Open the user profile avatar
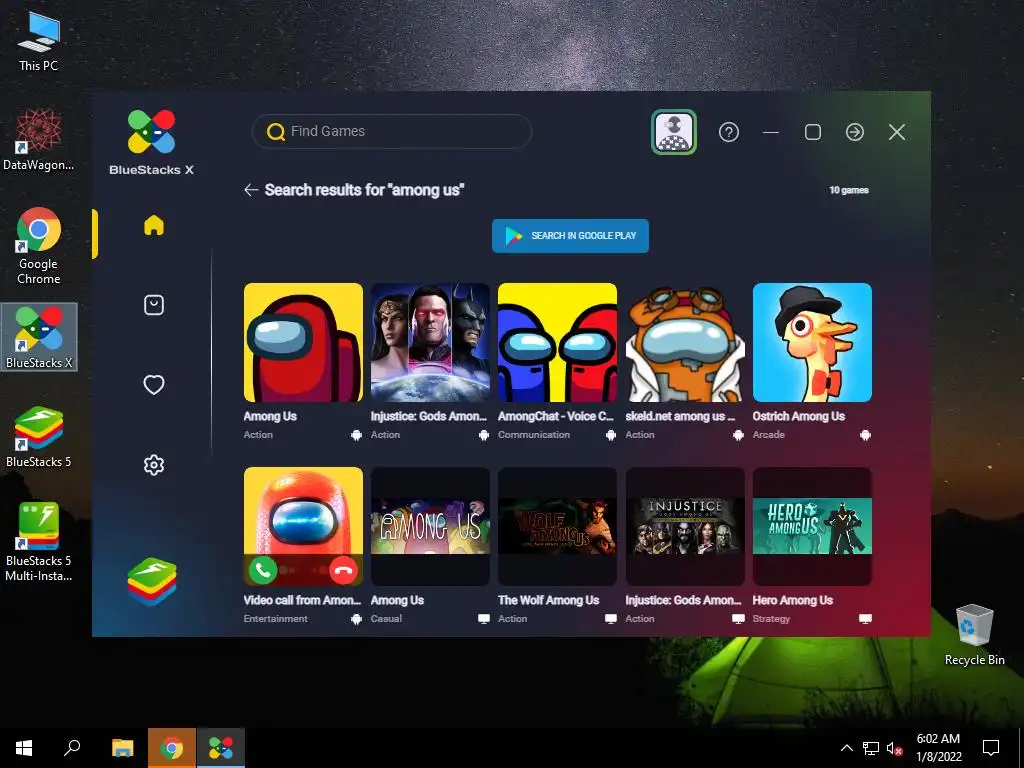 pos(674,133)
